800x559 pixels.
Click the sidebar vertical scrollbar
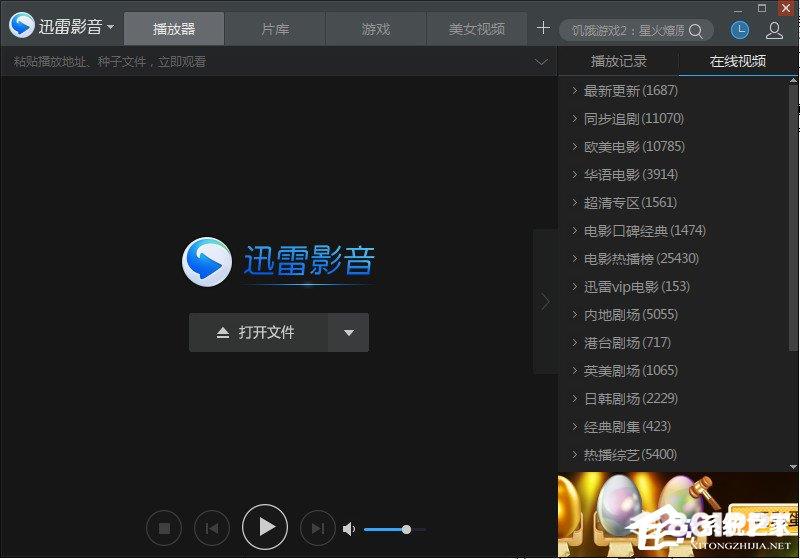[793, 218]
